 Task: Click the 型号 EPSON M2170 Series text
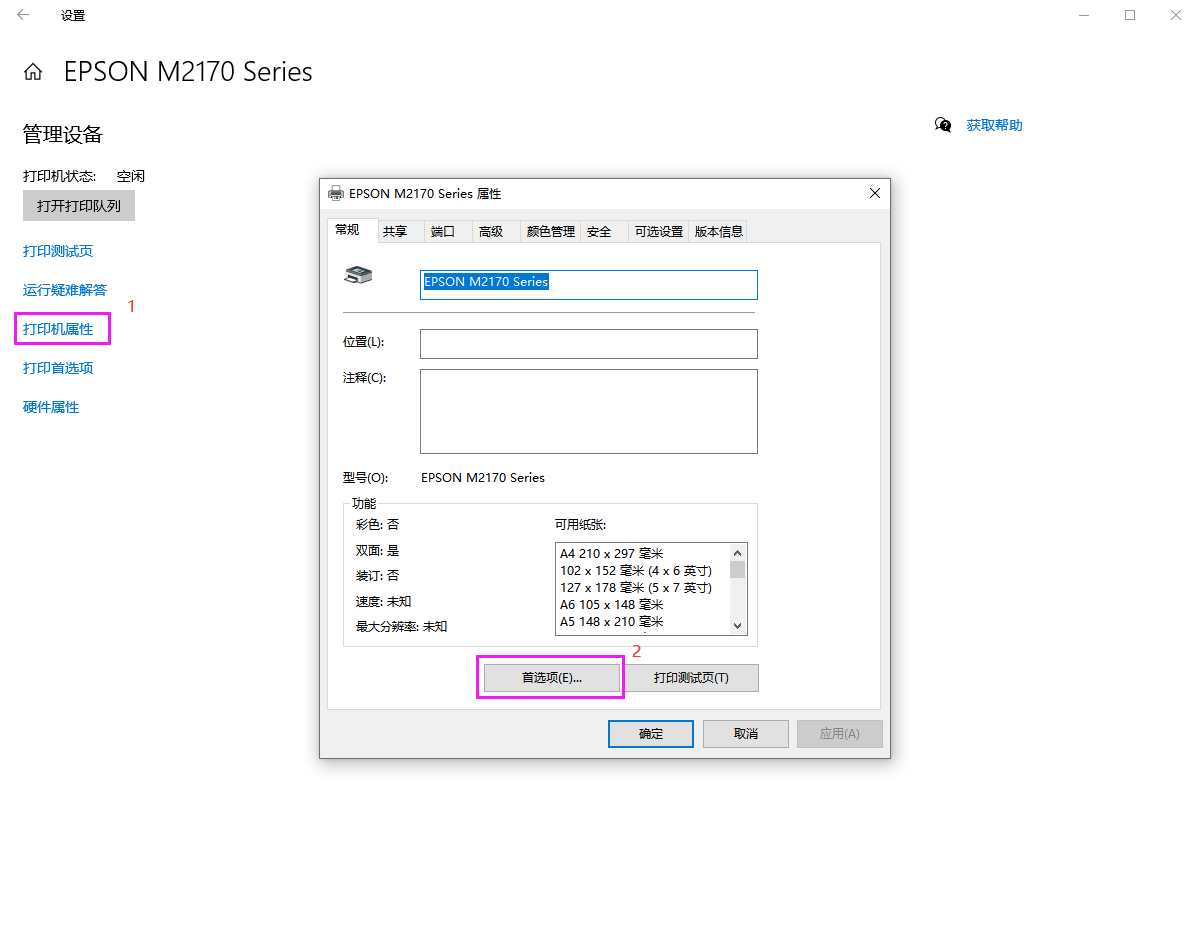(482, 478)
